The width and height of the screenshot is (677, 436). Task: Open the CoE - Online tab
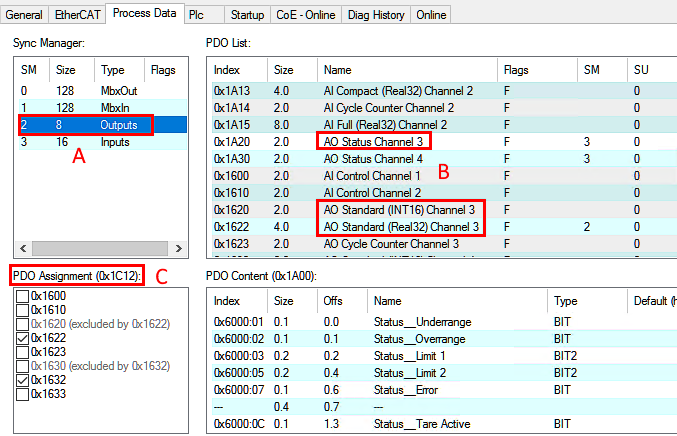pyautogui.click(x=306, y=15)
